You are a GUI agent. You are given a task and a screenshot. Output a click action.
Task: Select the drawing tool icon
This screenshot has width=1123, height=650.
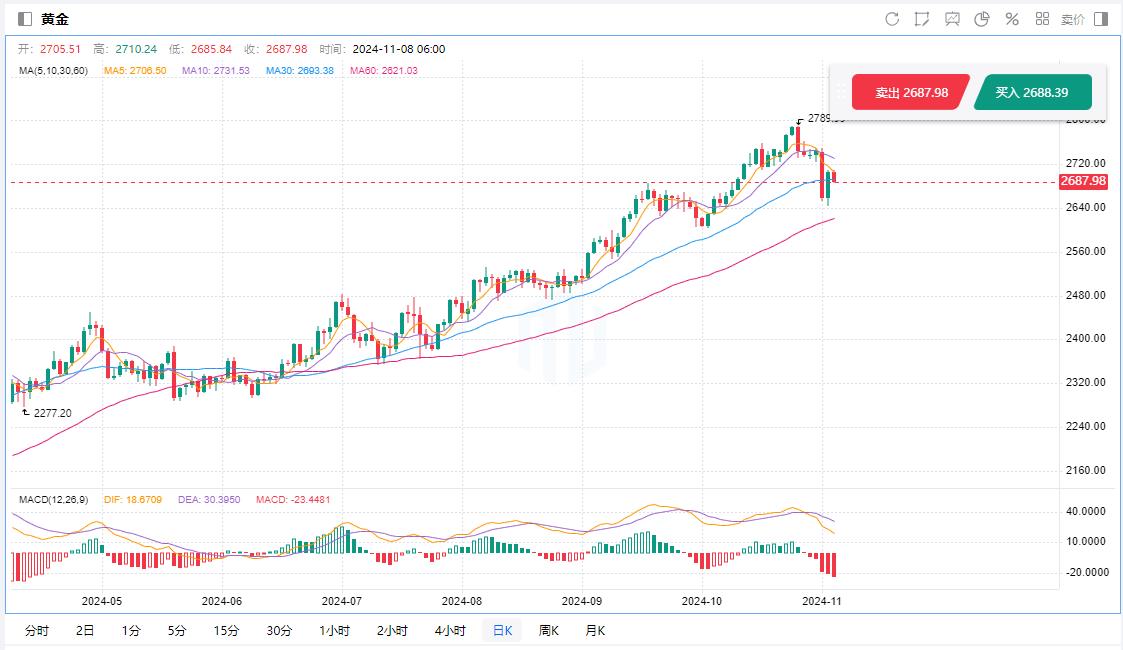922,19
